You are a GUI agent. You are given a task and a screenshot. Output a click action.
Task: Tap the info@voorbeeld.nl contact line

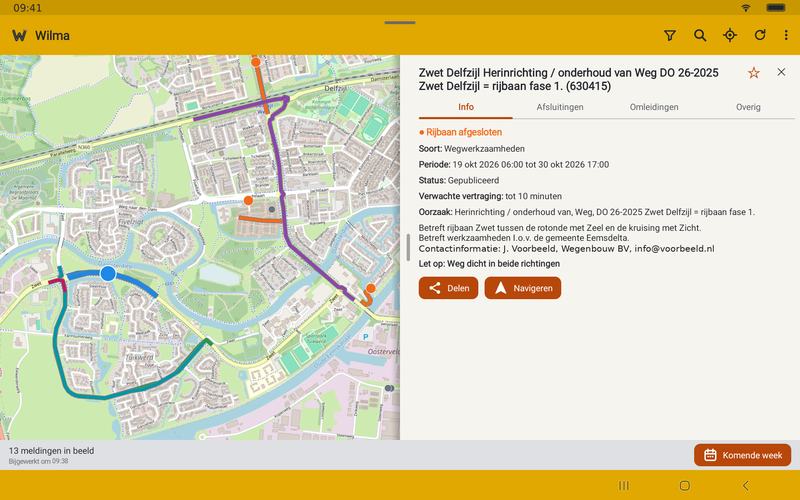(566, 248)
